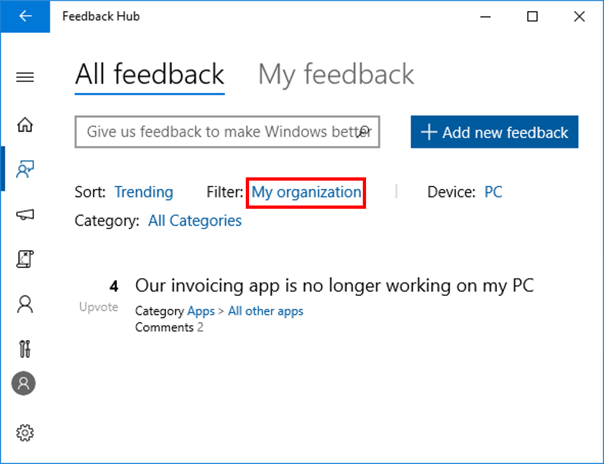Open the My organization filter dropdown

tap(306, 192)
